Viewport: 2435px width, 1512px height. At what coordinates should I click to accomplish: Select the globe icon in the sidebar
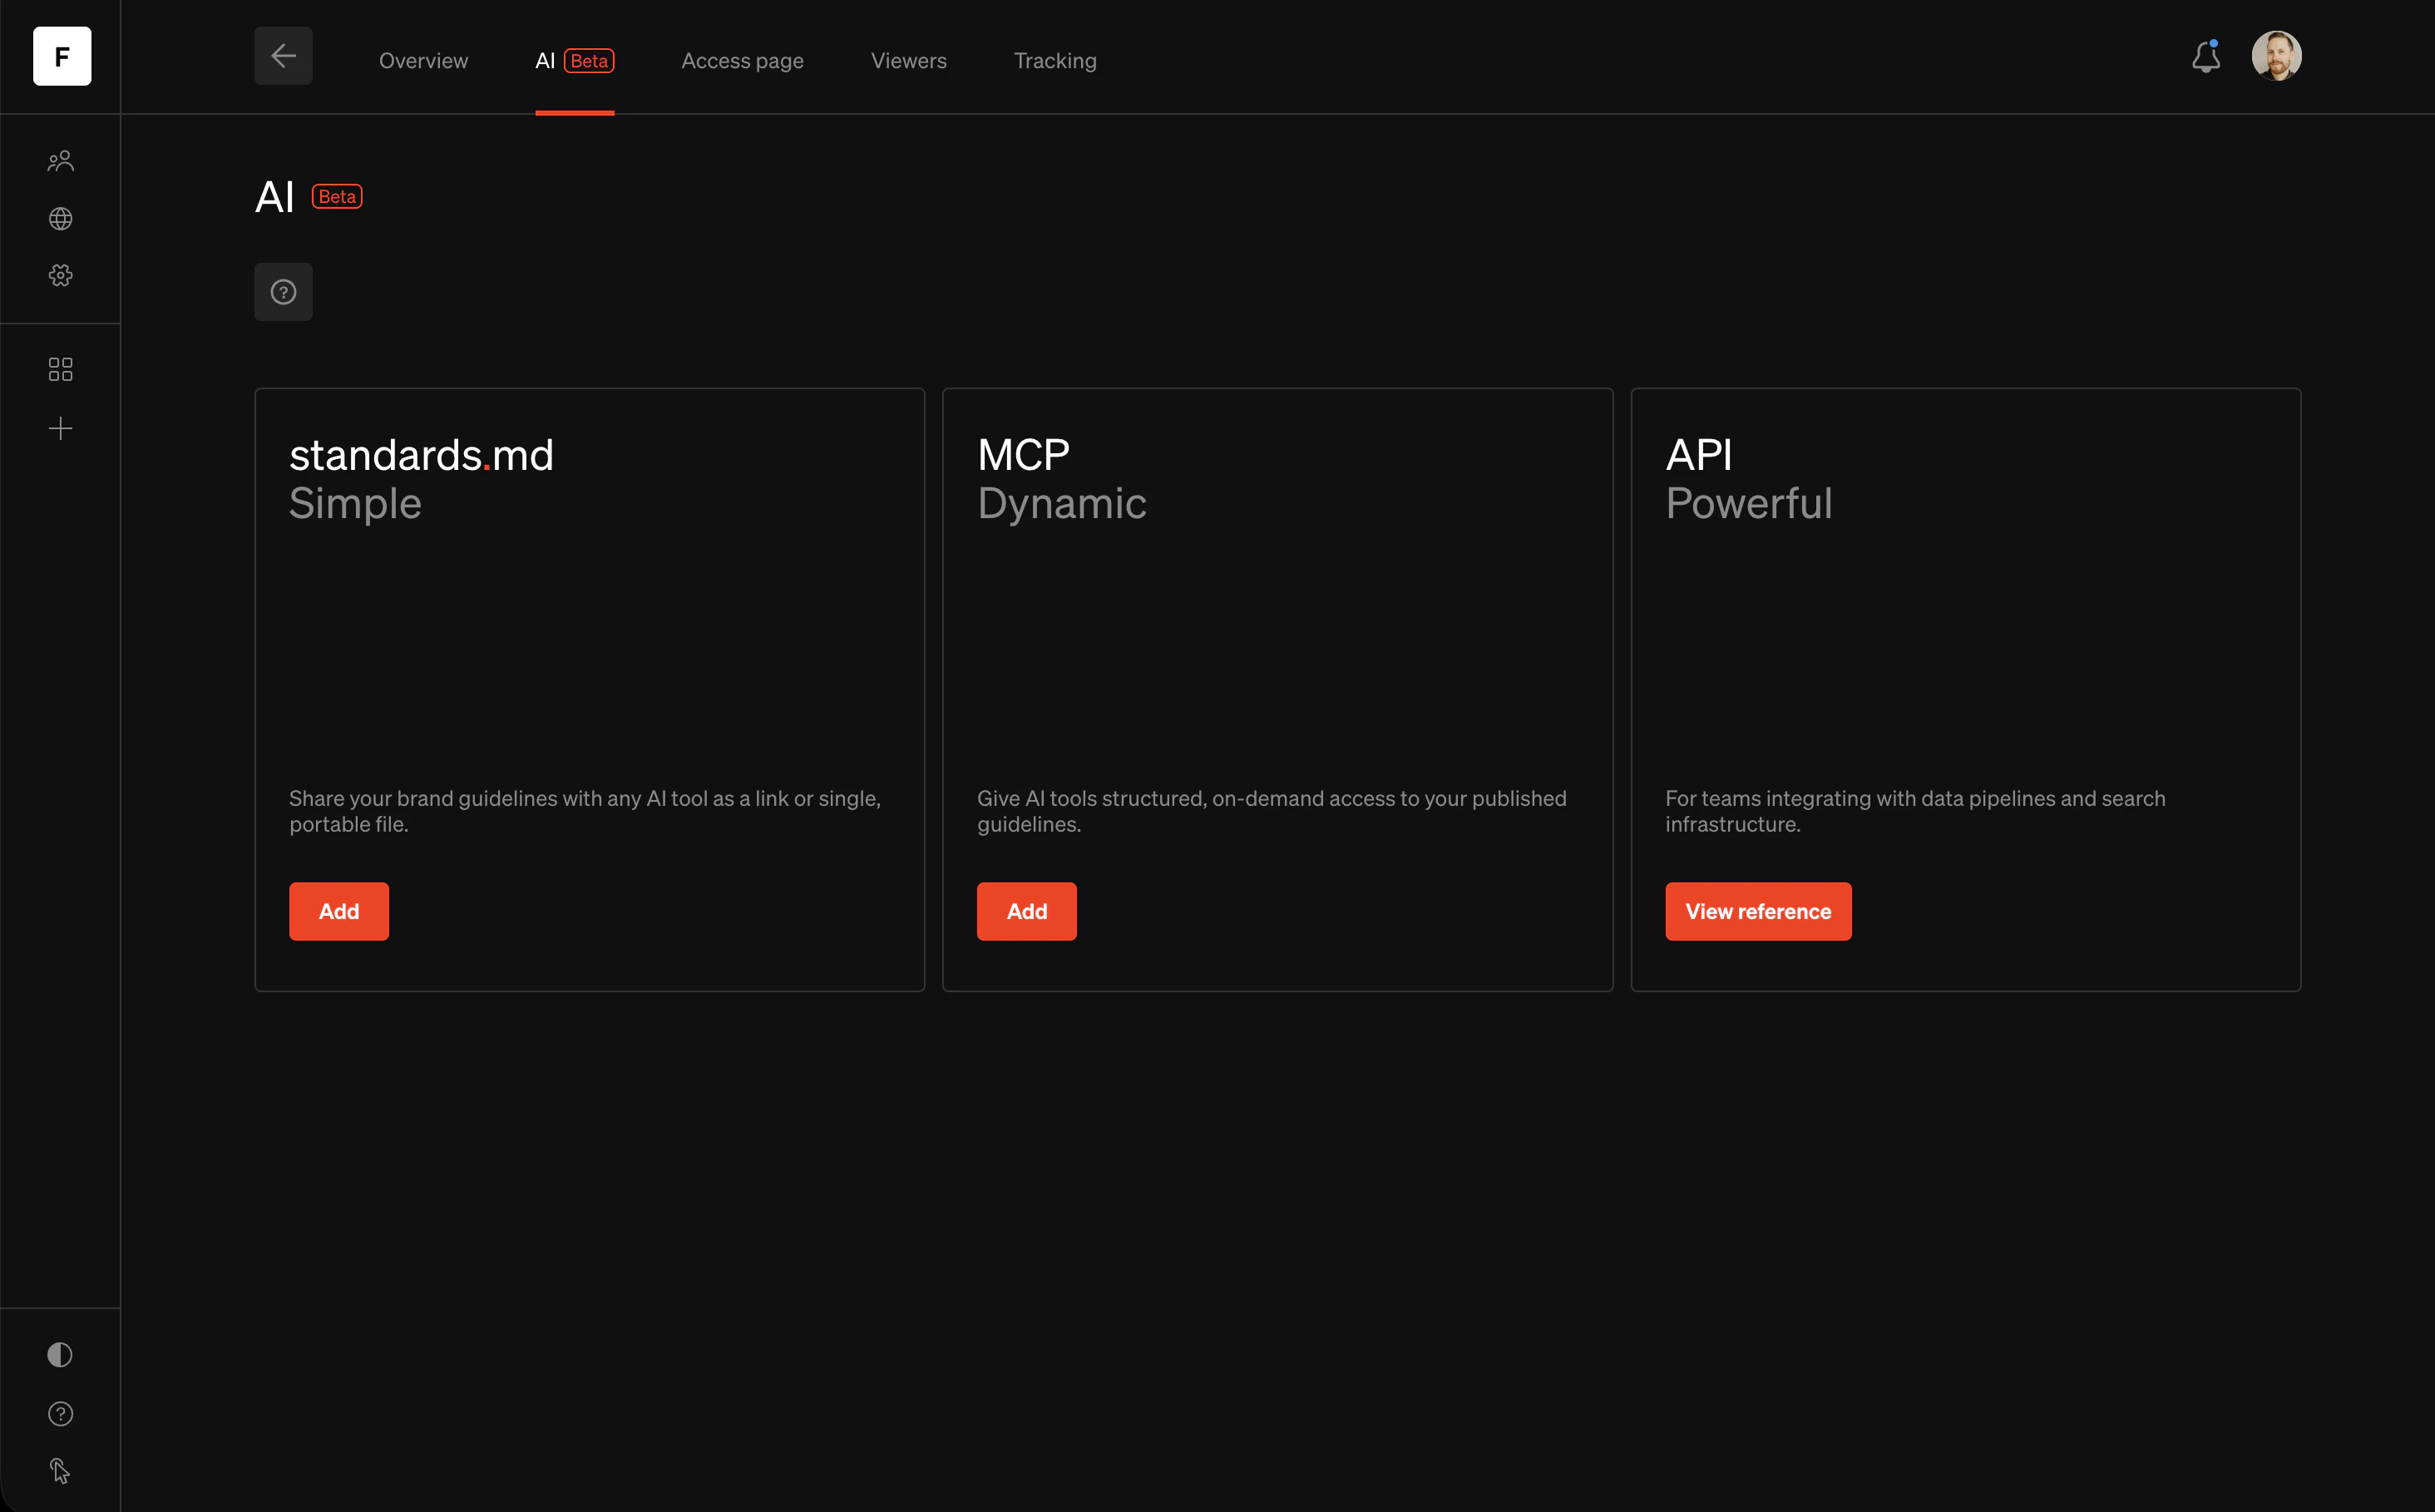(60, 218)
